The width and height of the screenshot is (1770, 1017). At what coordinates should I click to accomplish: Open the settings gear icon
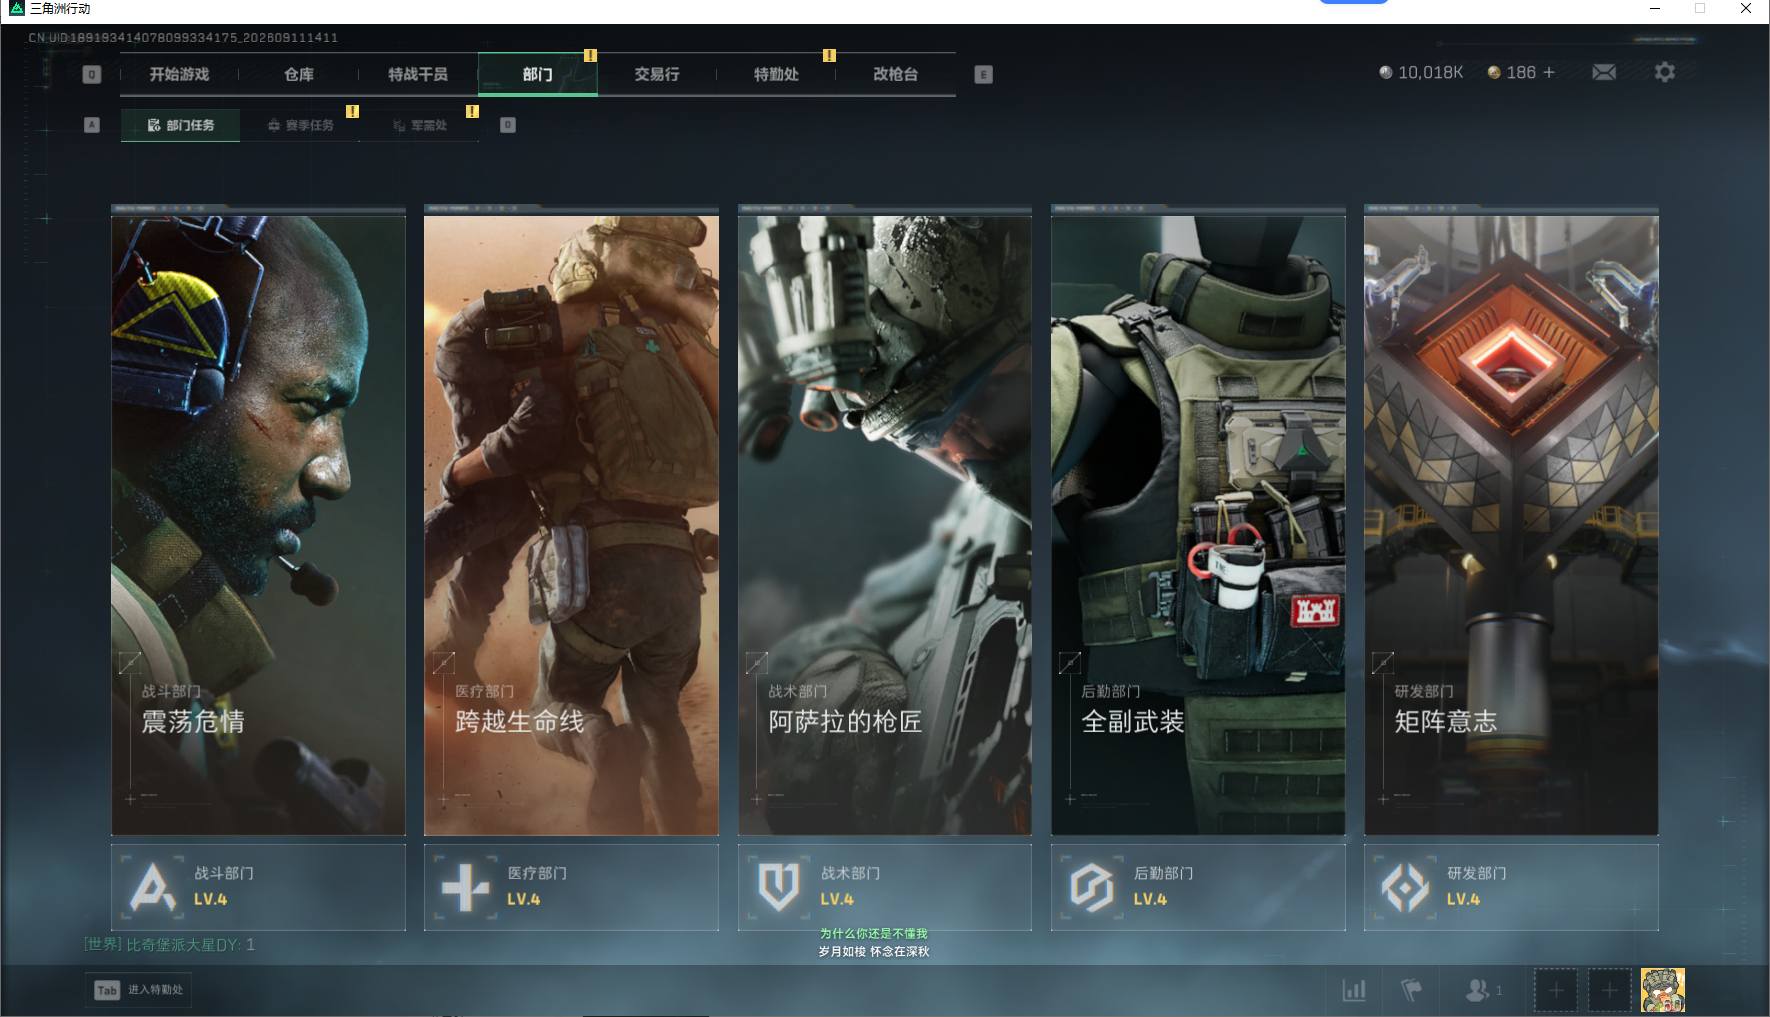pyautogui.click(x=1664, y=72)
